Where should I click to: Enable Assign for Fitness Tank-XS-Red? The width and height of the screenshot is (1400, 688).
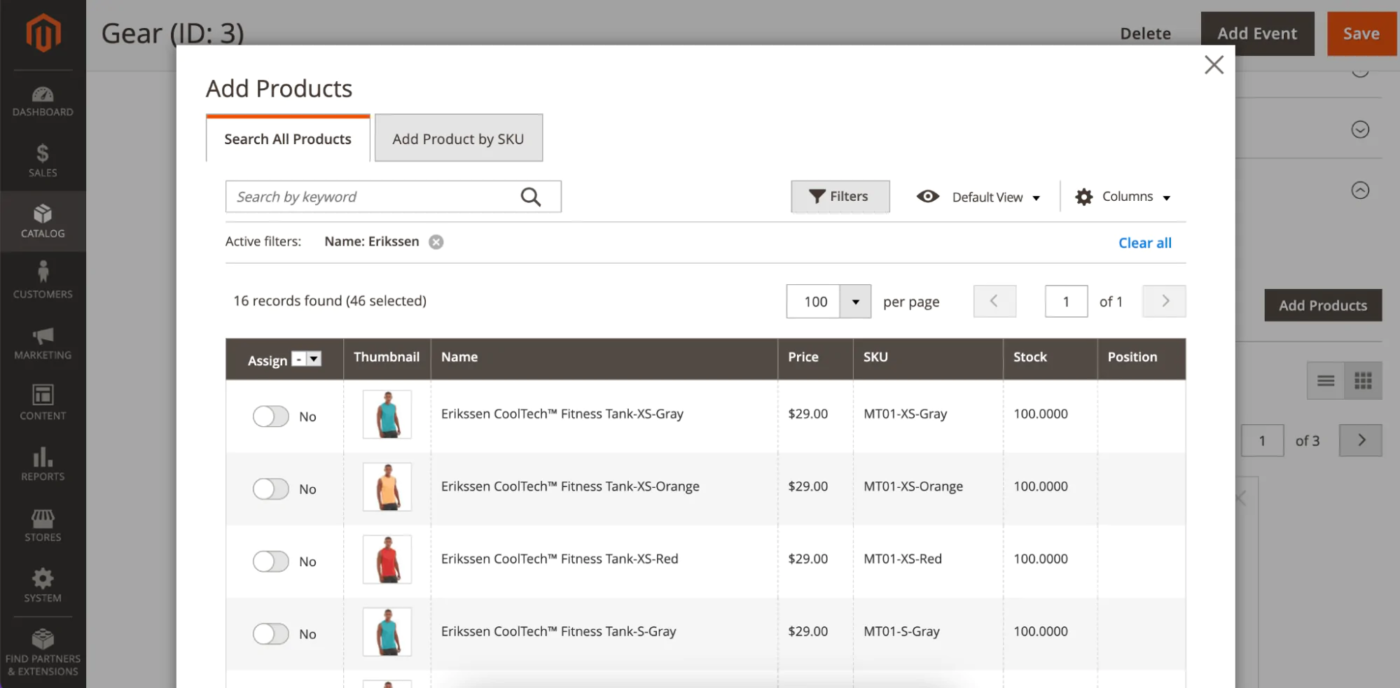(270, 561)
